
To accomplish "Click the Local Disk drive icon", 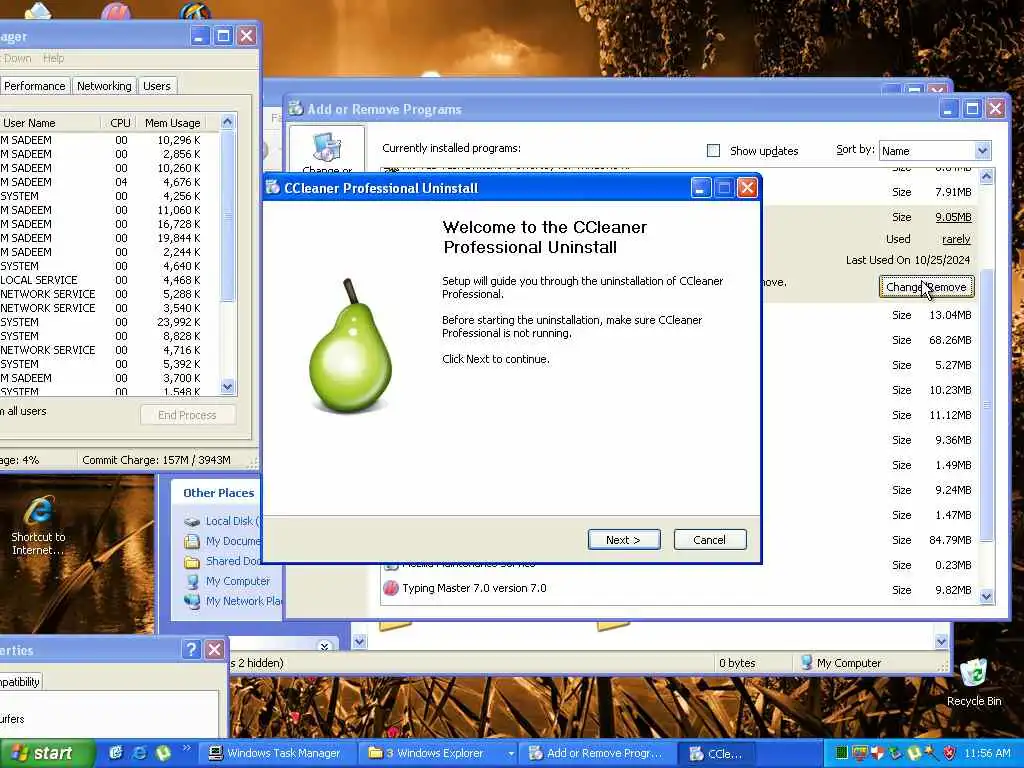I will 192,522.
